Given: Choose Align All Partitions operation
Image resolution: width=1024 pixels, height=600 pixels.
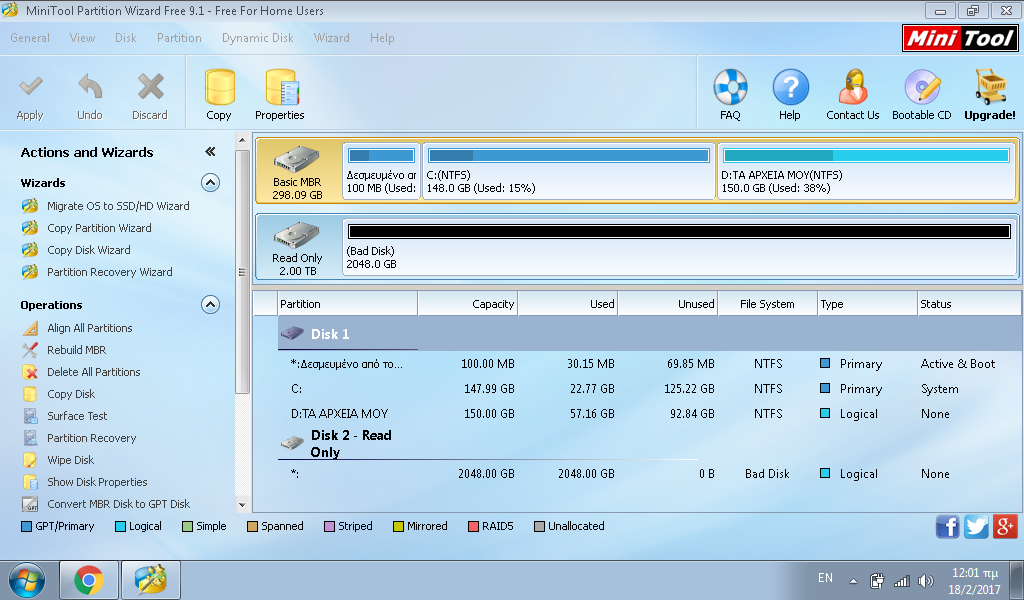Looking at the screenshot, I should point(89,328).
